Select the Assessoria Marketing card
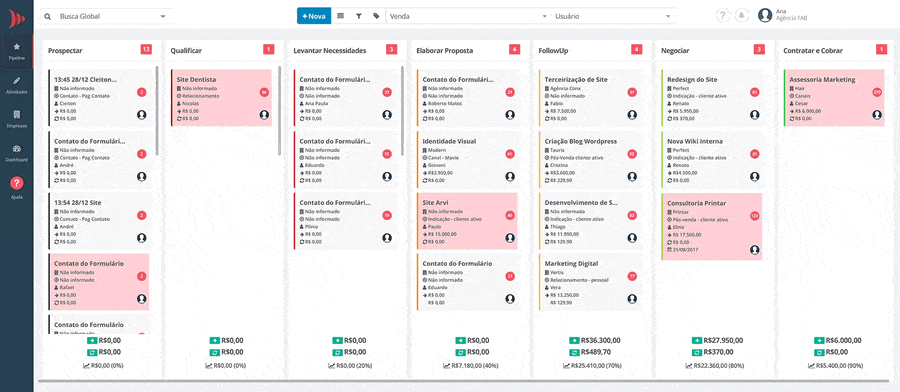This screenshot has width=900, height=392. [834, 98]
